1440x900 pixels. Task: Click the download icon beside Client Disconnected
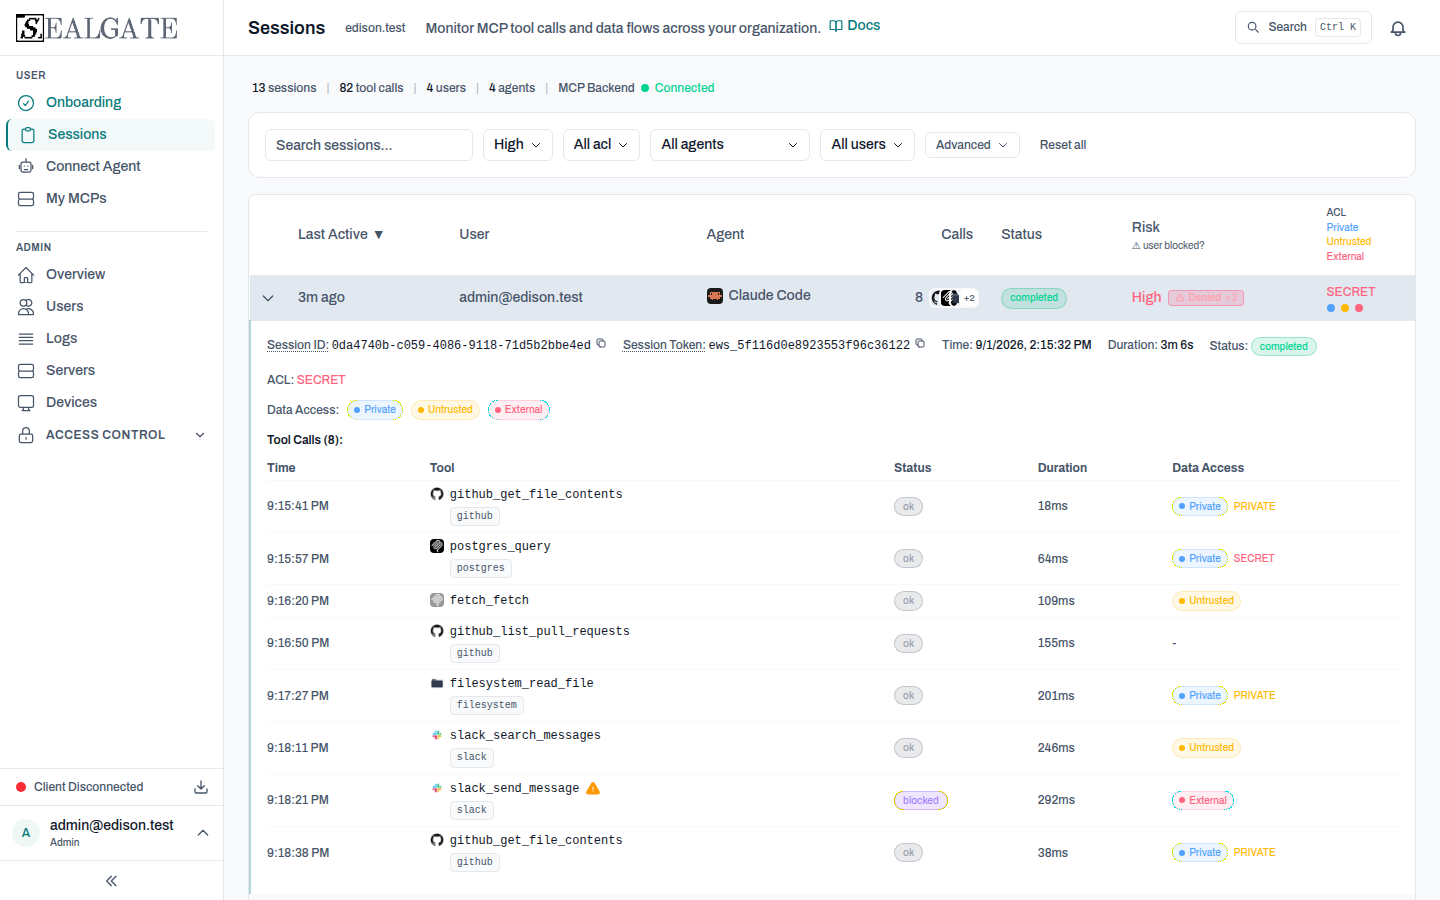tap(201, 787)
